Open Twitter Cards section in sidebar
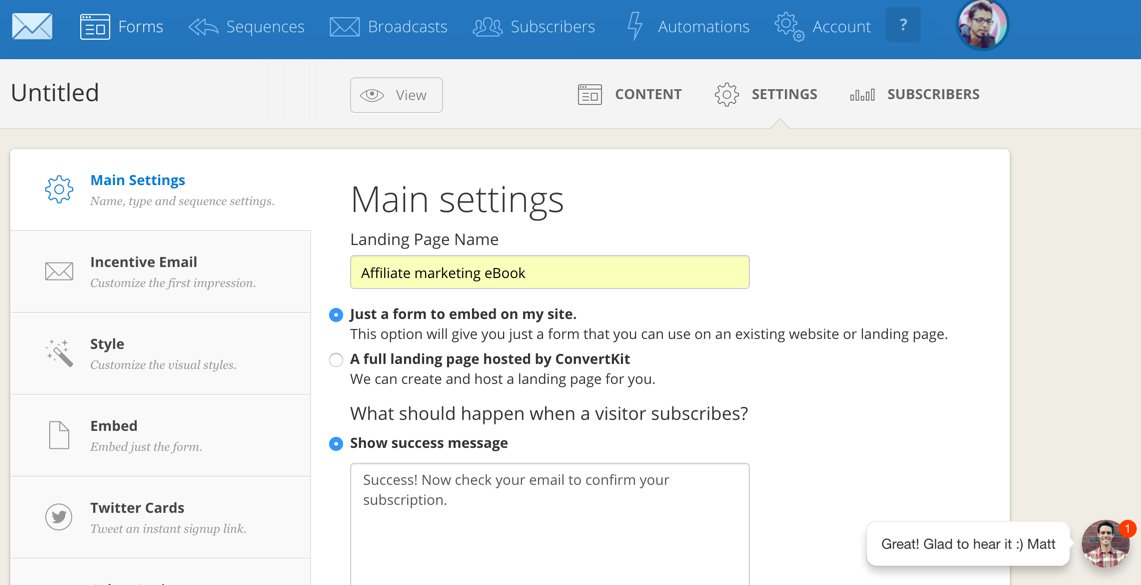Image resolution: width=1141 pixels, height=585 pixels. coord(160,517)
